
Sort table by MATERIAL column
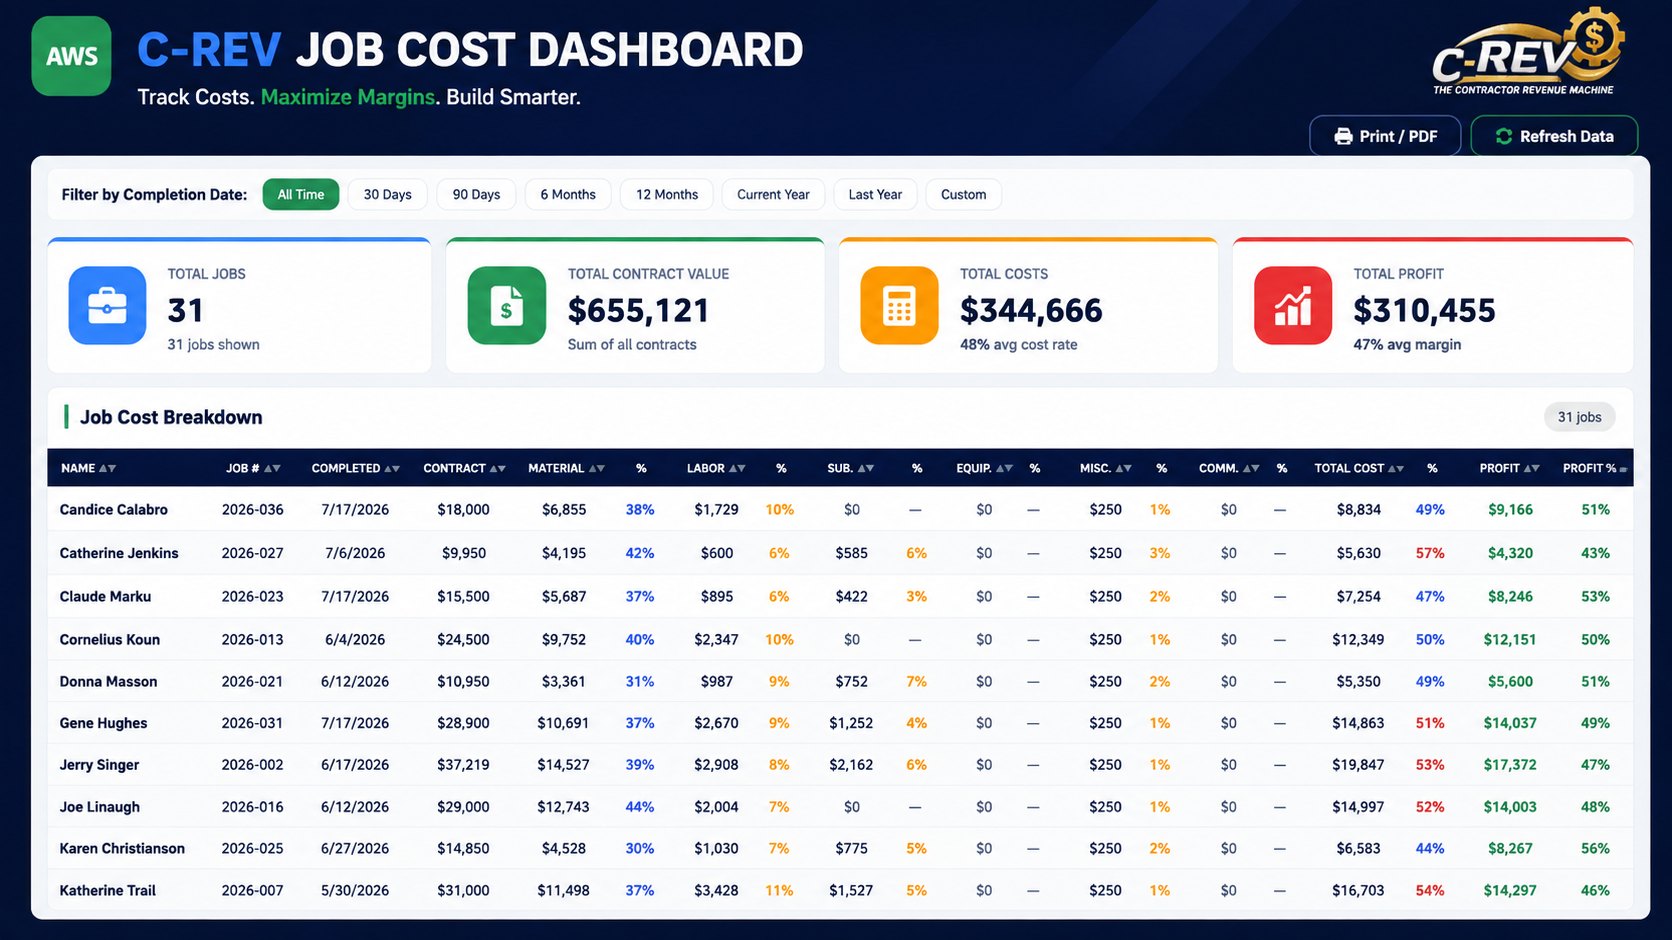(x=566, y=468)
